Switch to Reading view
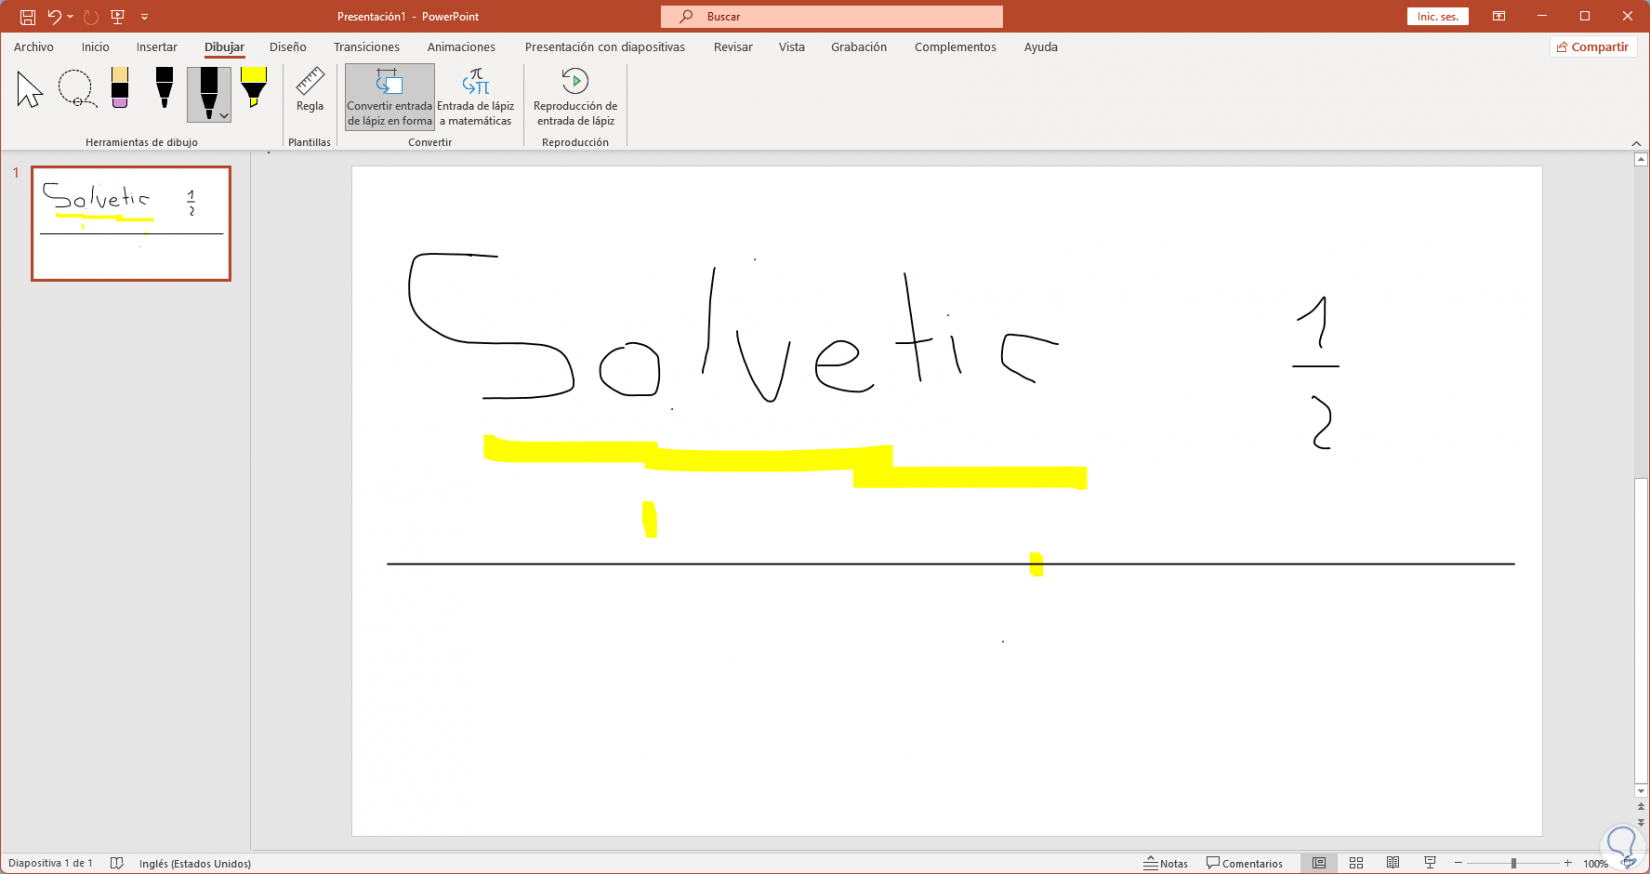This screenshot has height=874, width=1650. (x=1393, y=863)
